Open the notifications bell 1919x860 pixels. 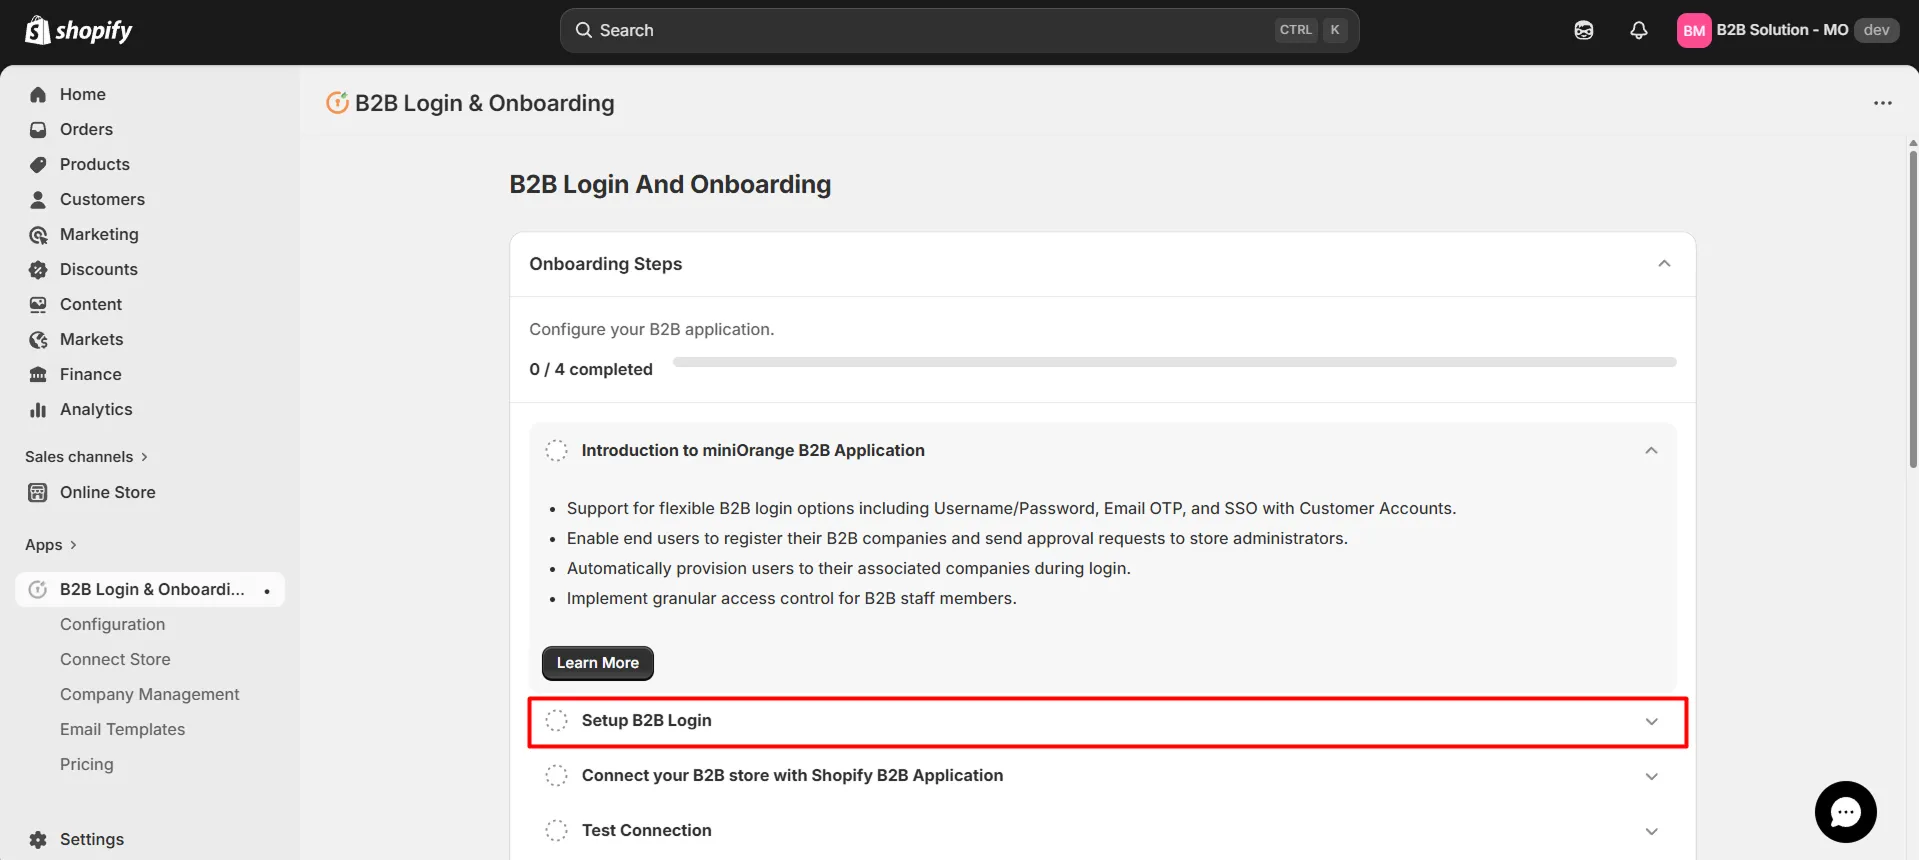(1638, 30)
